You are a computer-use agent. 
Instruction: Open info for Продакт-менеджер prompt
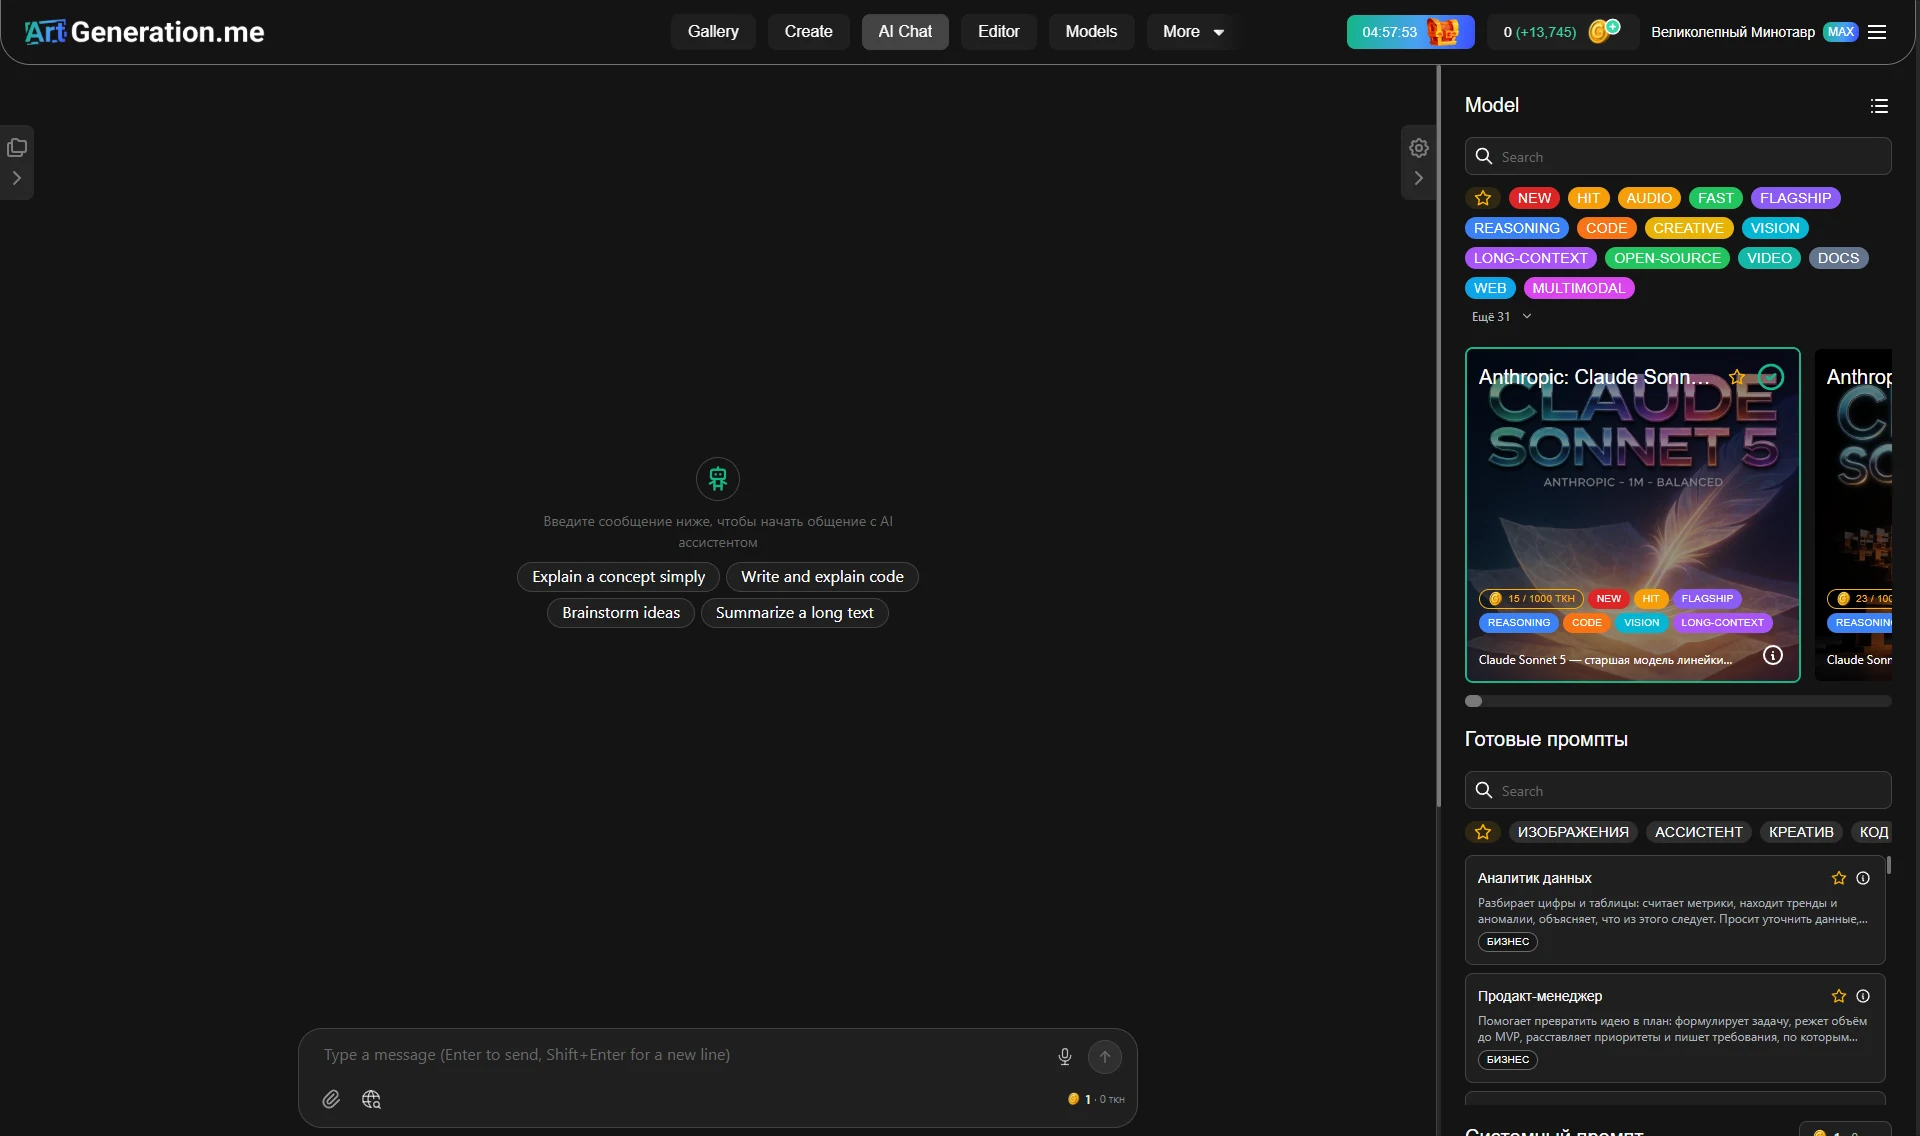[x=1863, y=996]
